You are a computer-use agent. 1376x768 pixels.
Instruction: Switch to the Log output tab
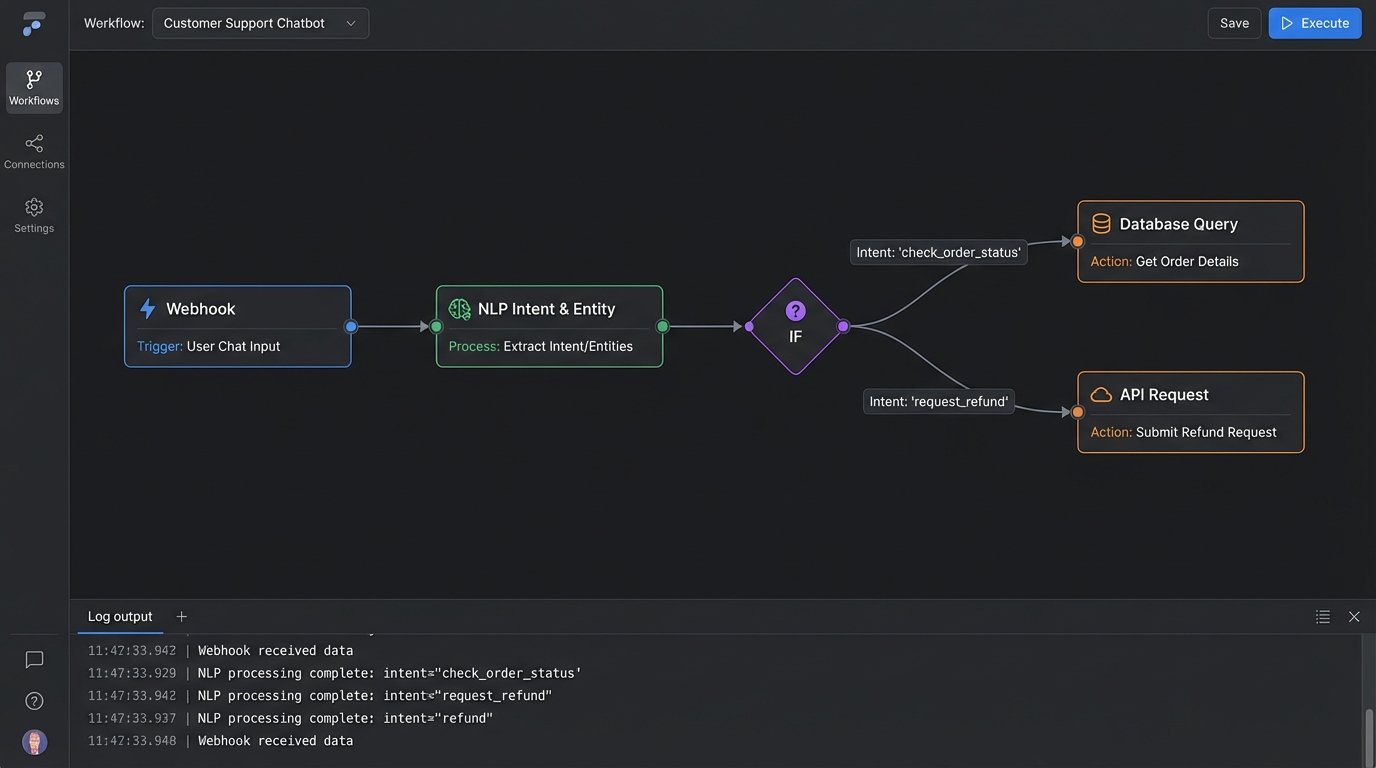pos(119,616)
